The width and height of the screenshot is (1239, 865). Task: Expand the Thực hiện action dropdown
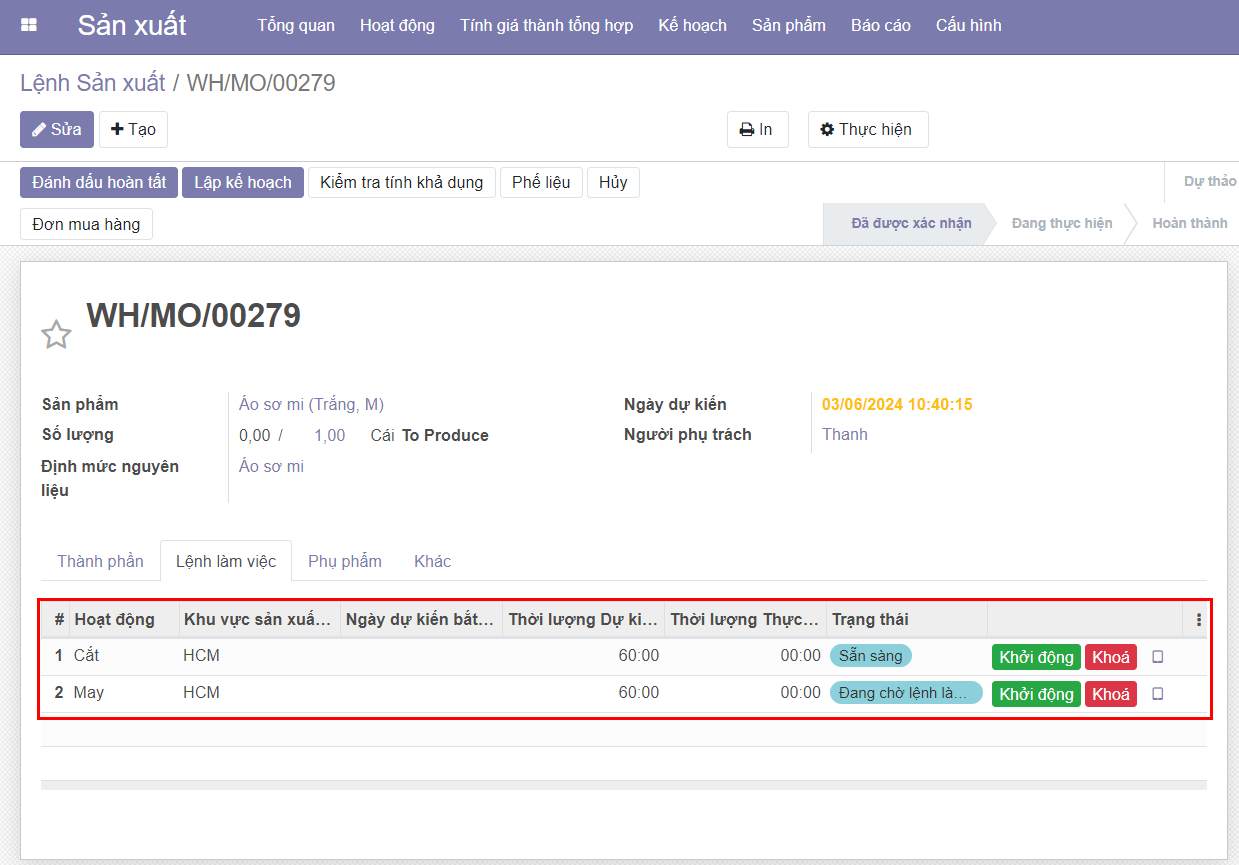tap(867, 129)
